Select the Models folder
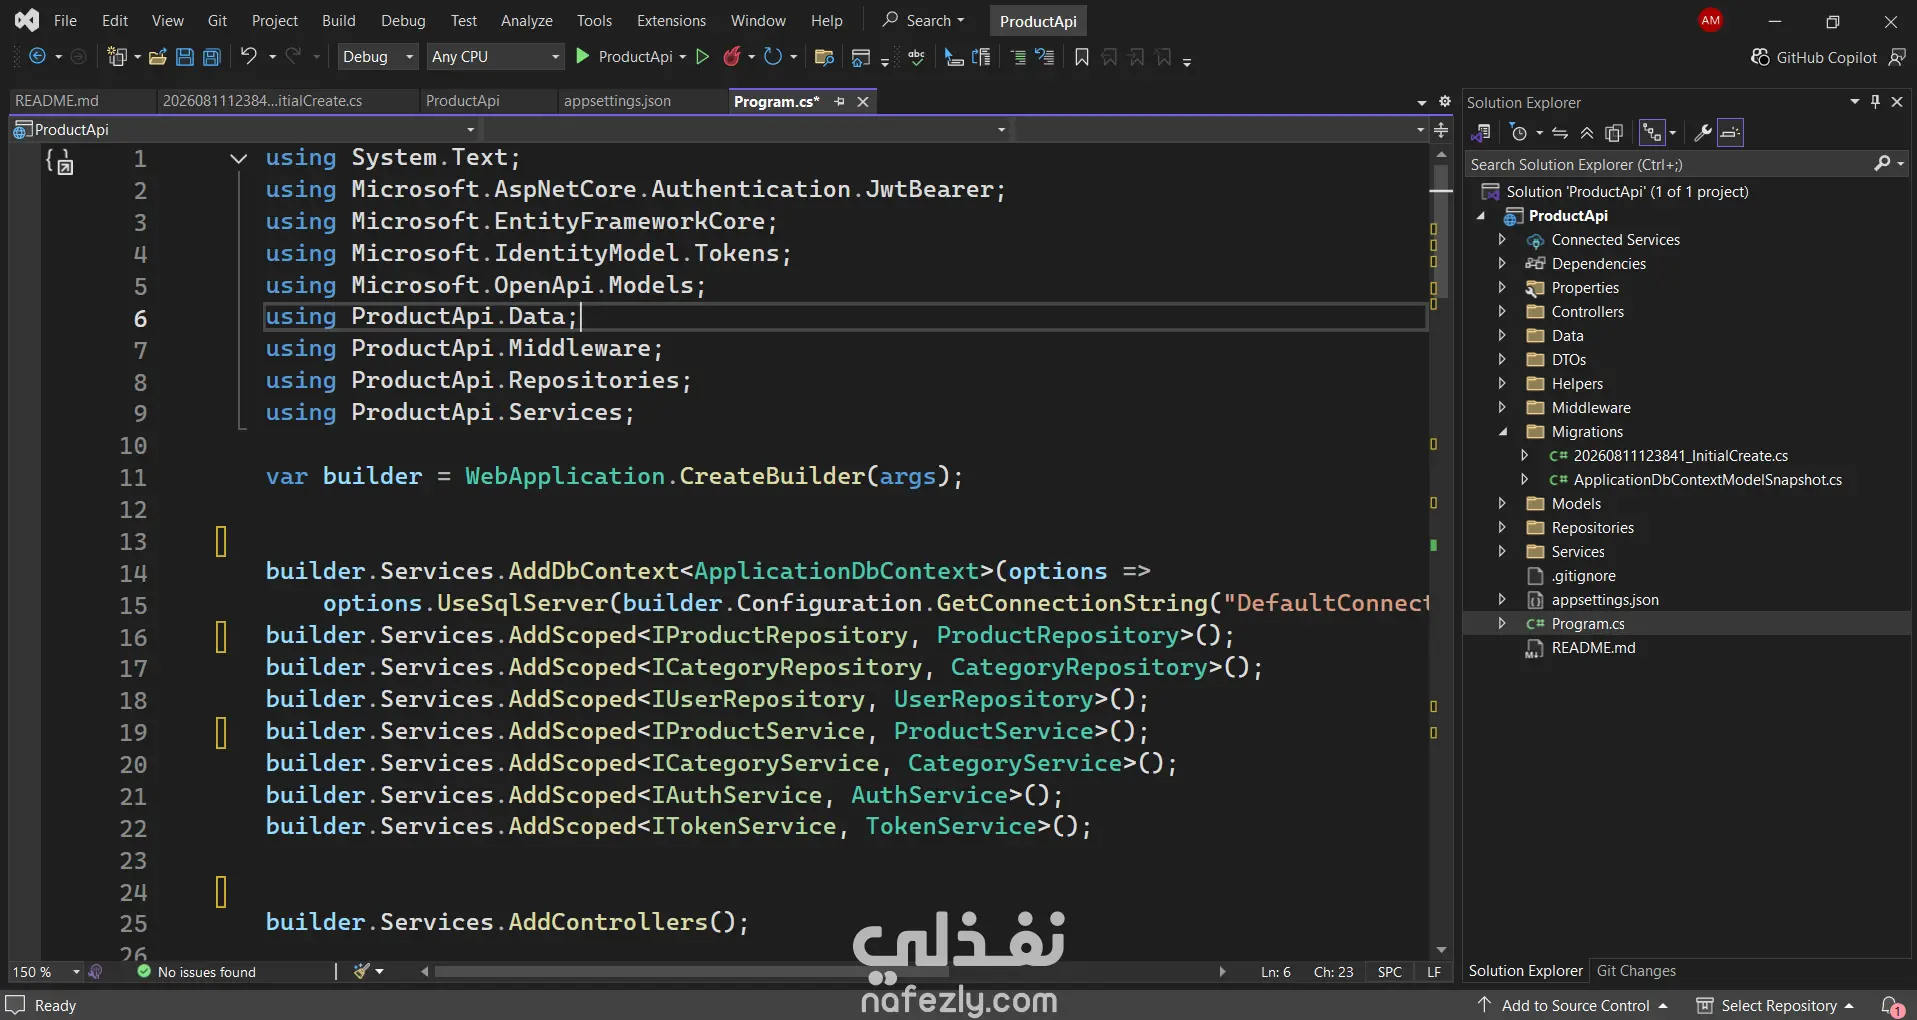The width and height of the screenshot is (1917, 1020). [1576, 504]
